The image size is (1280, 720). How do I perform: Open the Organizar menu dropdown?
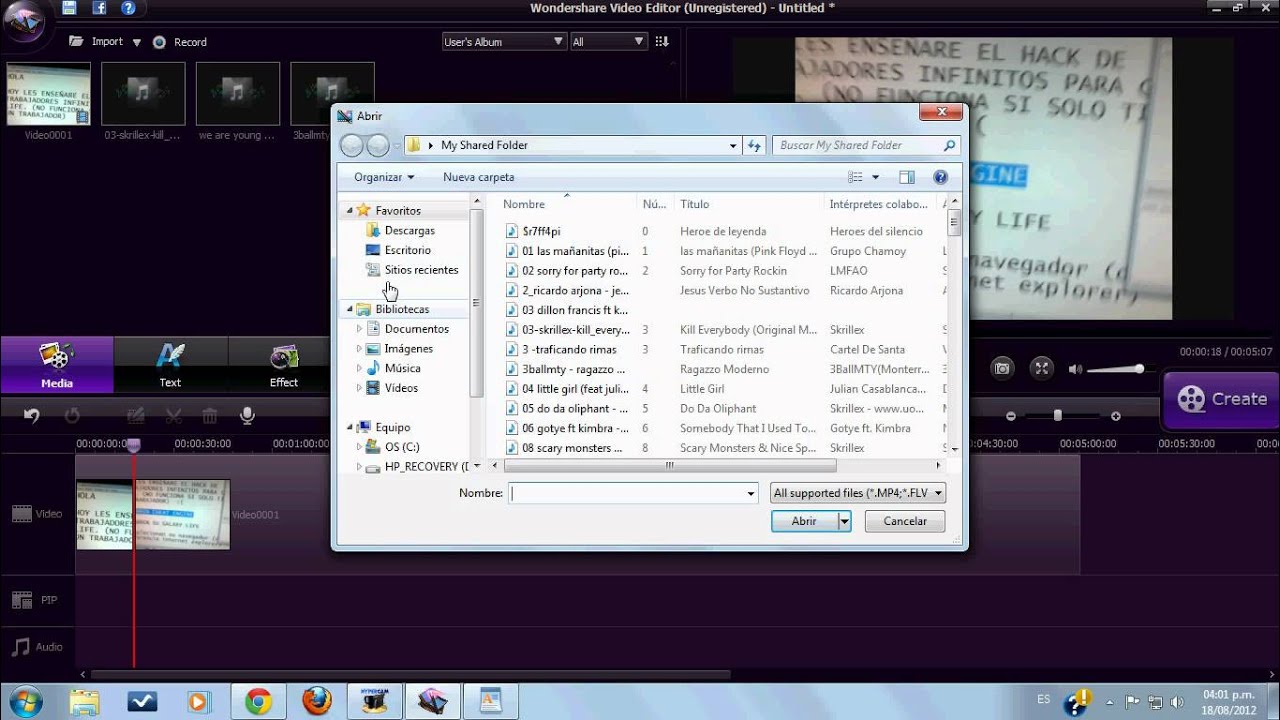tap(384, 177)
